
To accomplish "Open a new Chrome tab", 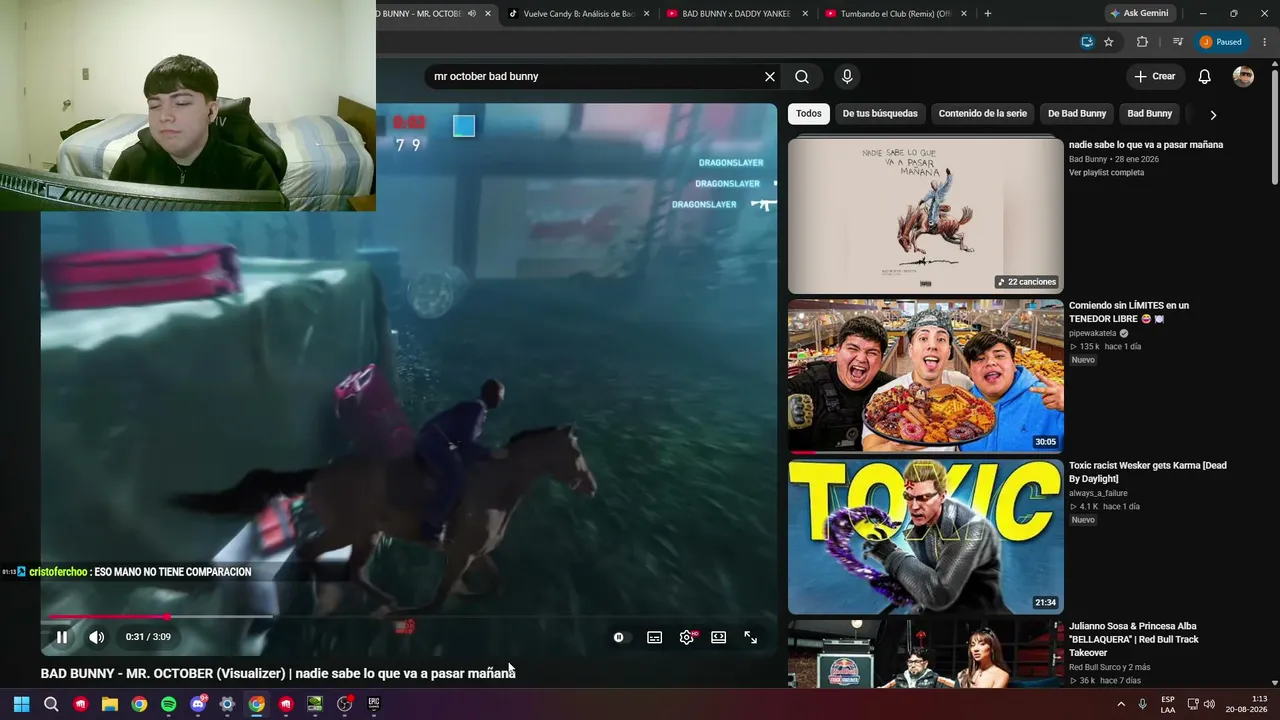I will pos(988,14).
